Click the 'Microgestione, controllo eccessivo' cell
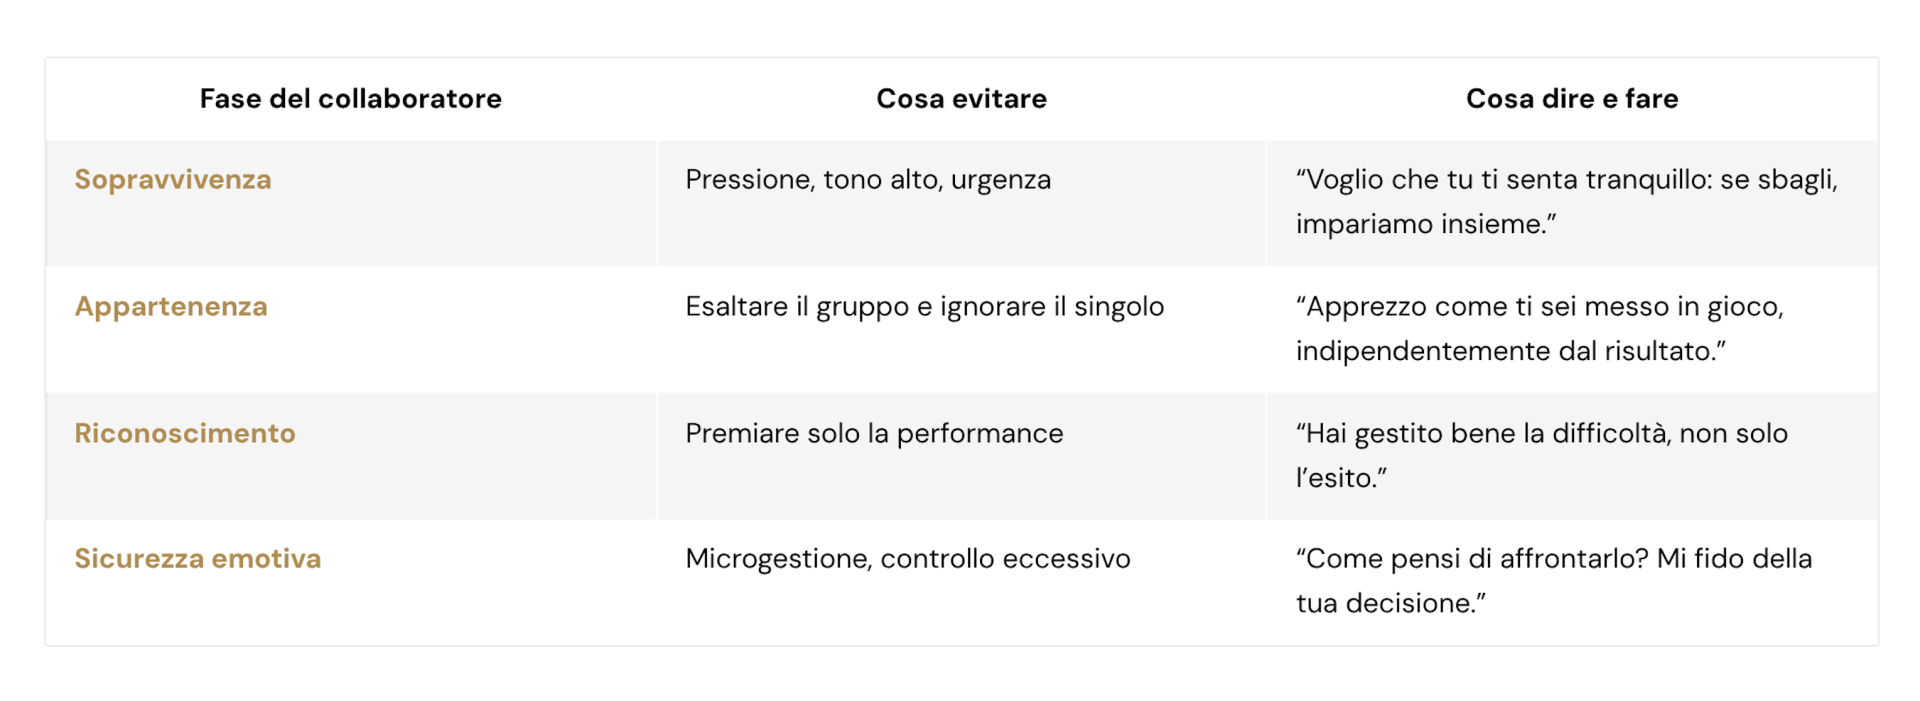 pyautogui.click(x=908, y=559)
